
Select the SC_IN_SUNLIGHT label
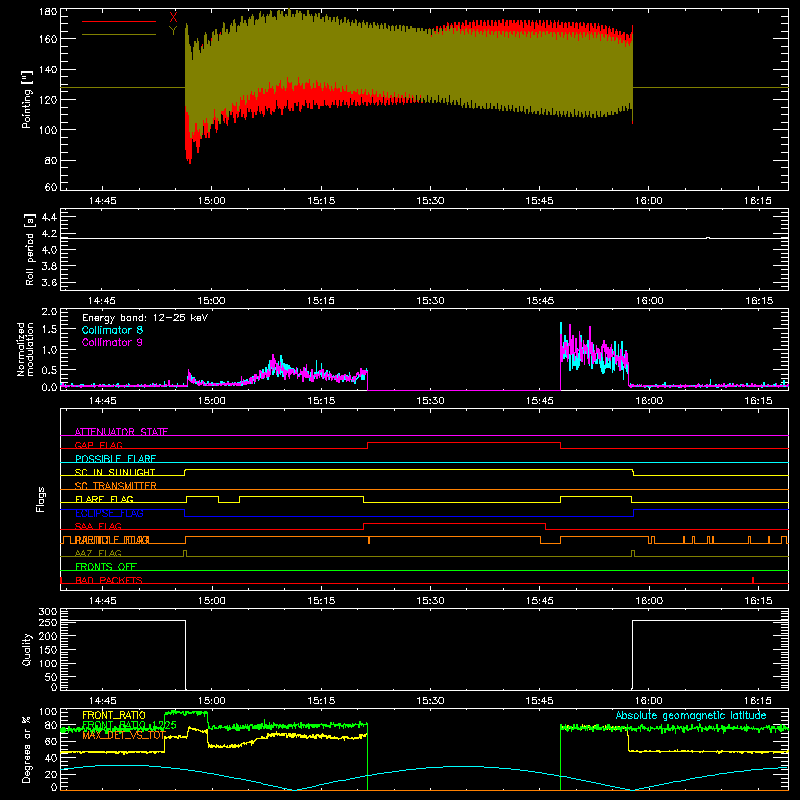(115, 472)
